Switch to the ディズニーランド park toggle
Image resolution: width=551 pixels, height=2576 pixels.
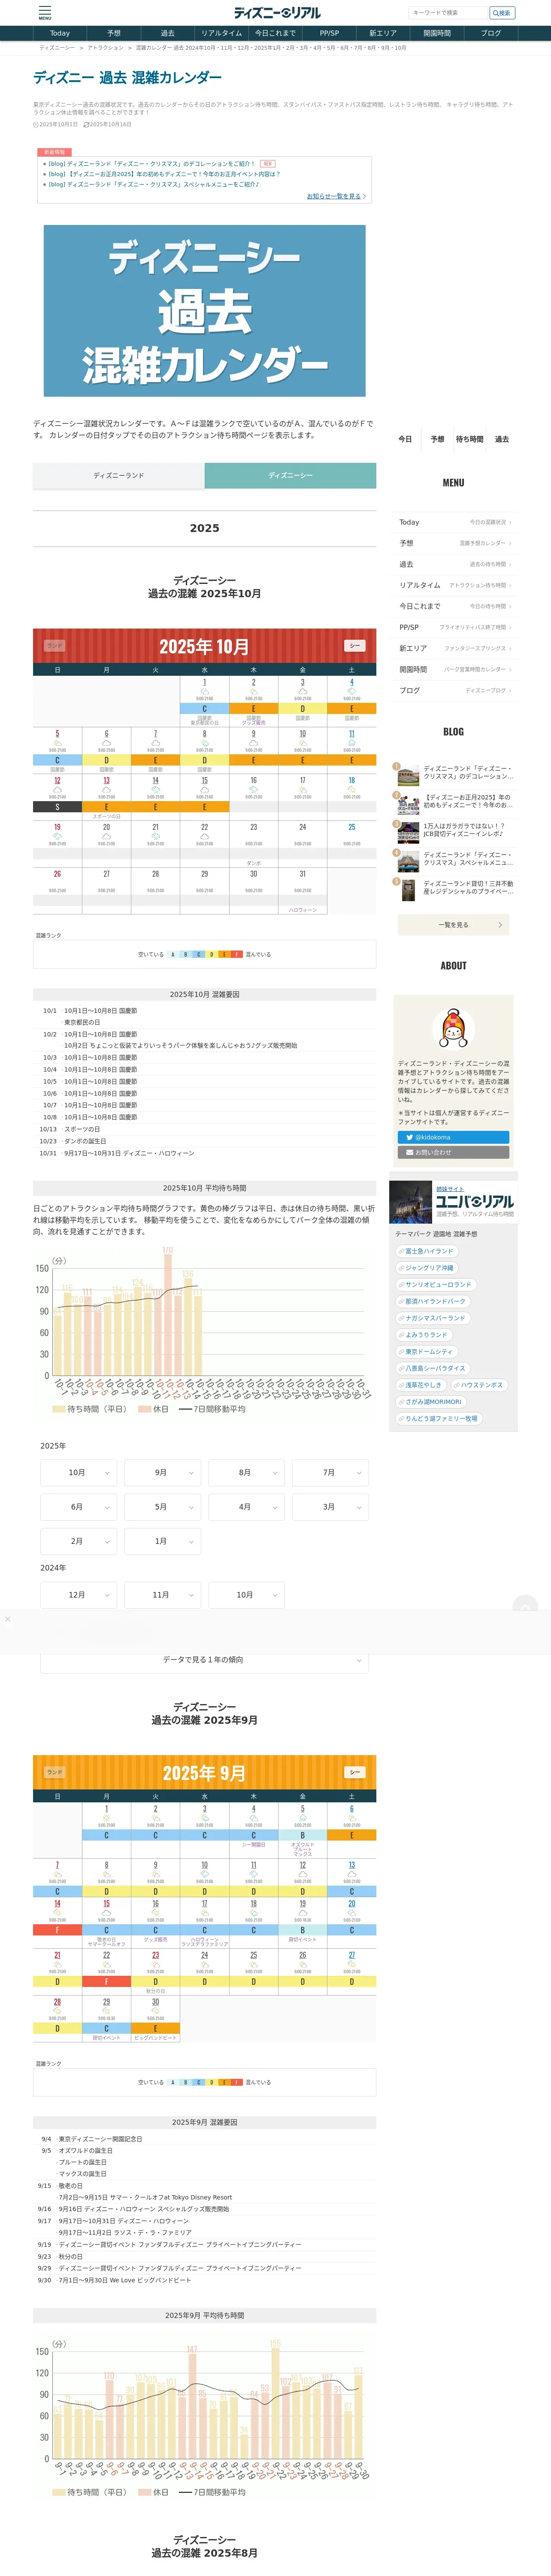click(119, 476)
